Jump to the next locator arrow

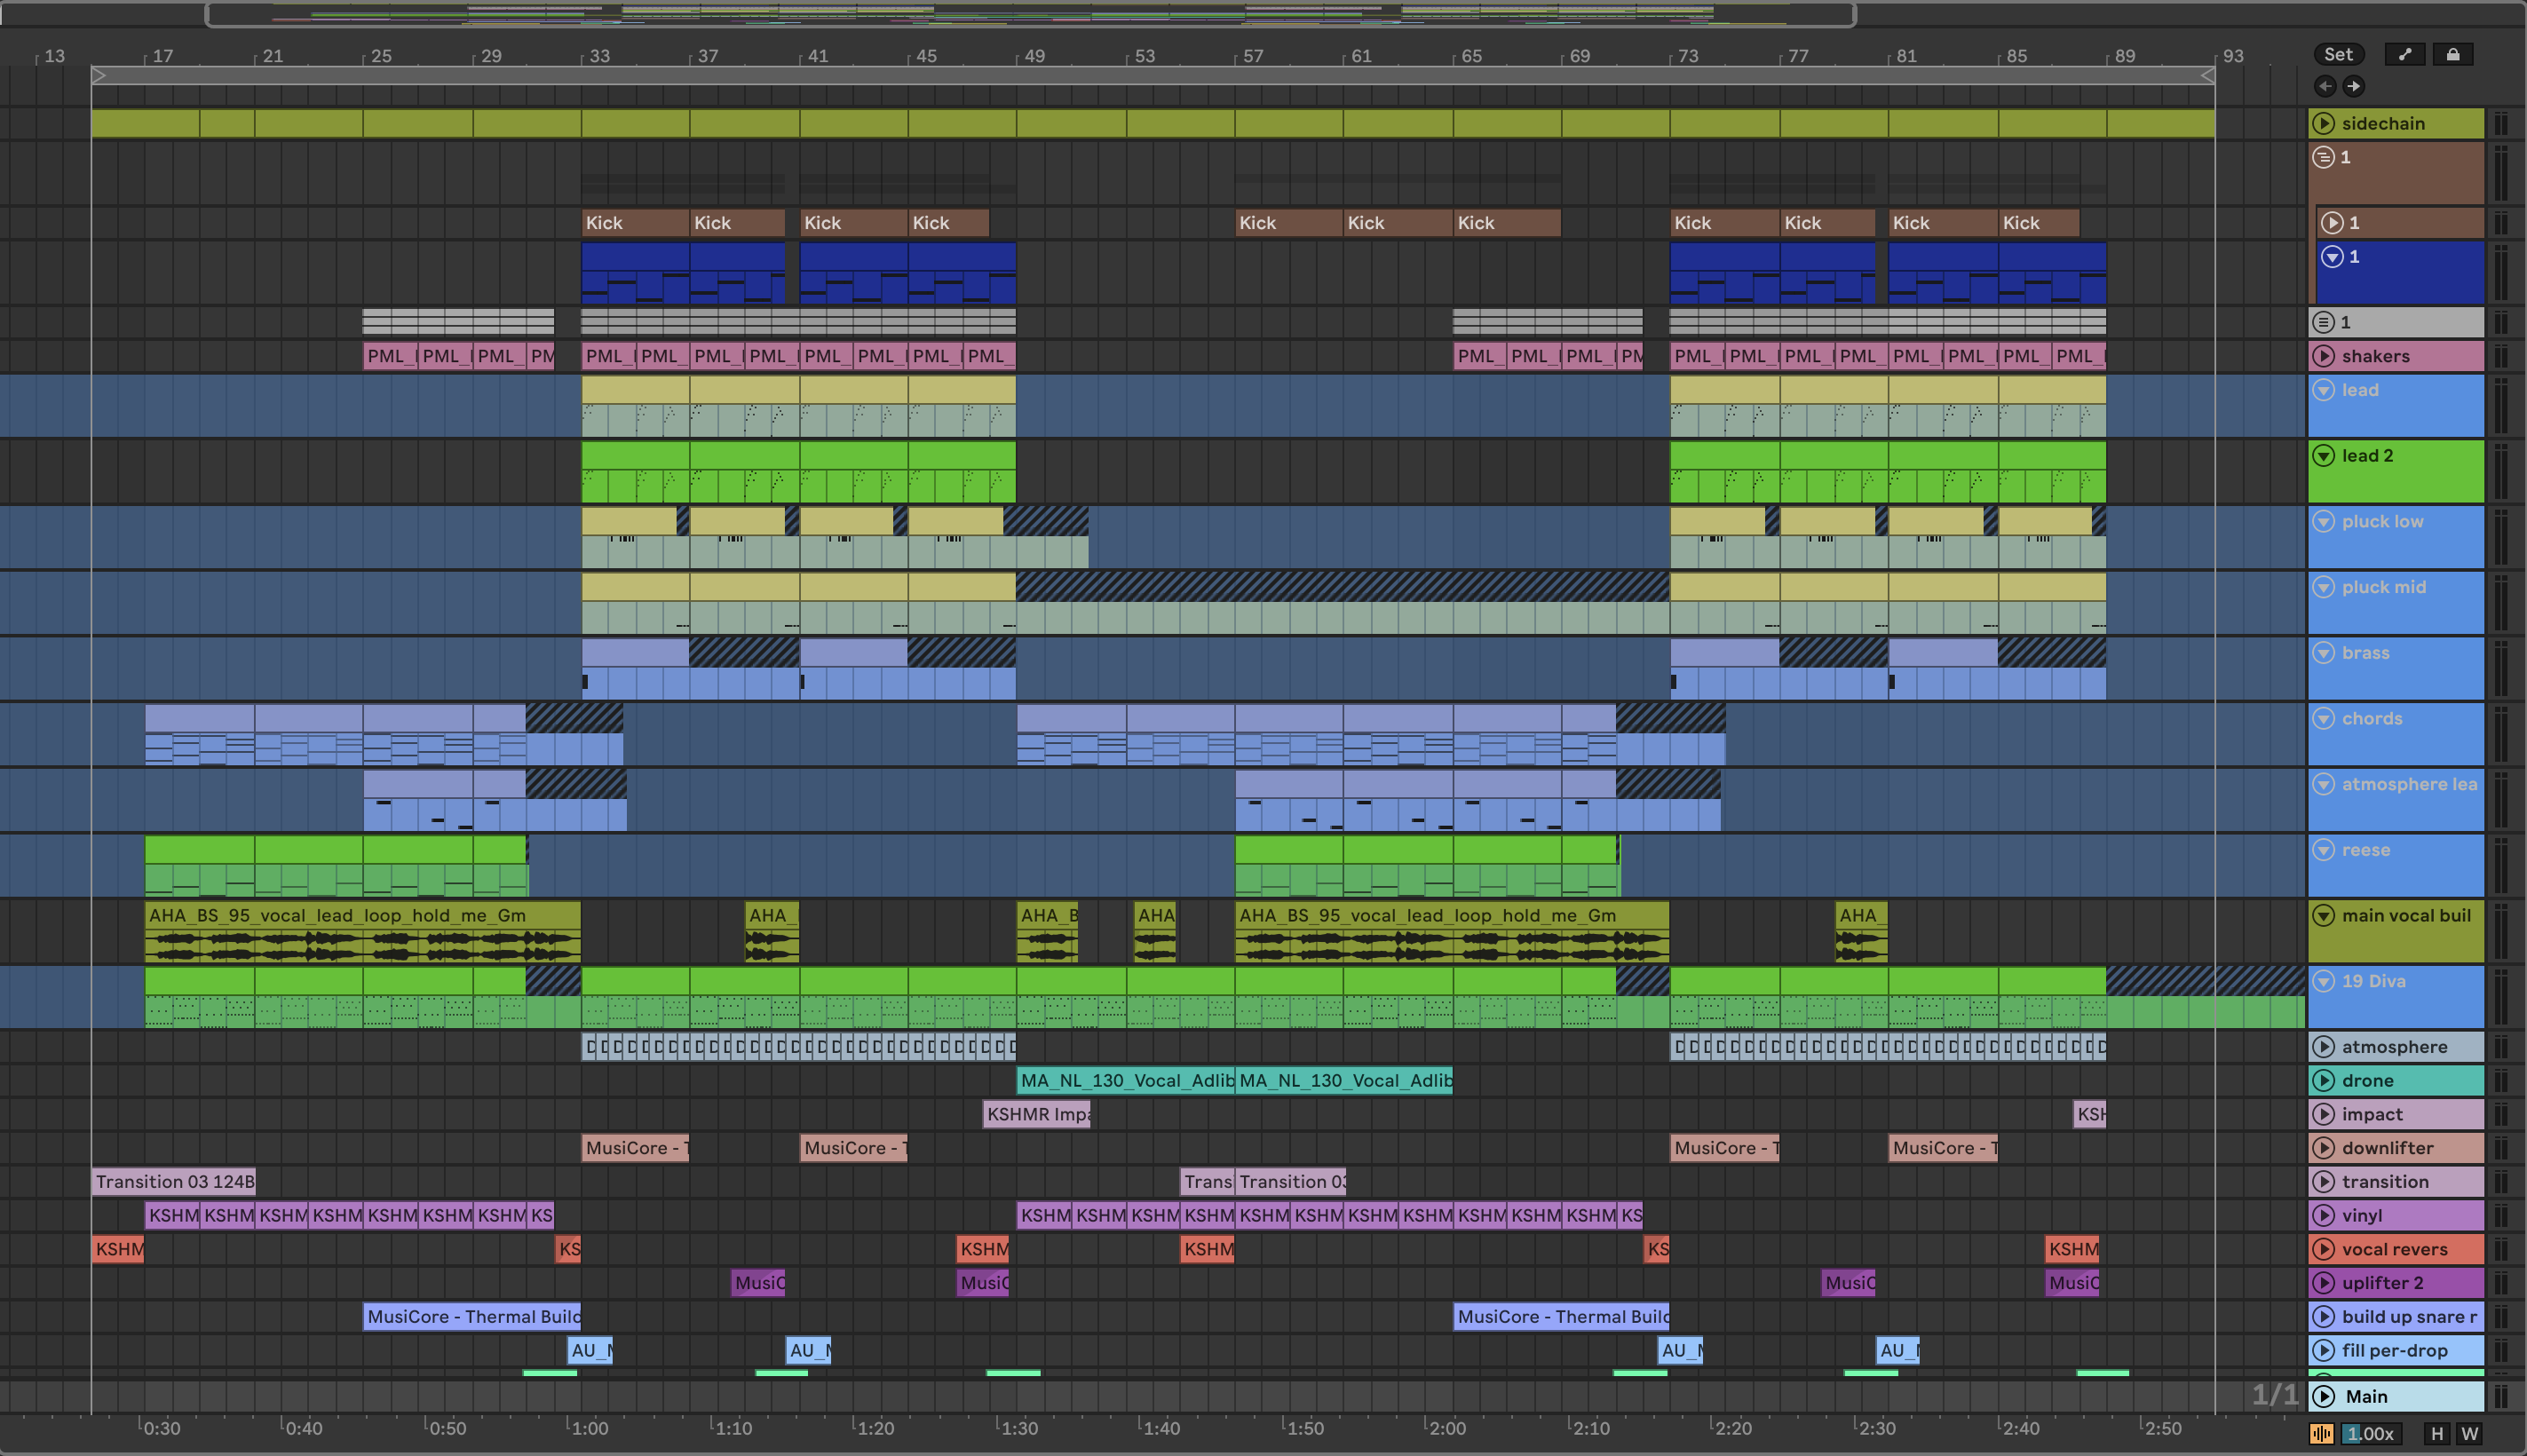(x=2354, y=86)
